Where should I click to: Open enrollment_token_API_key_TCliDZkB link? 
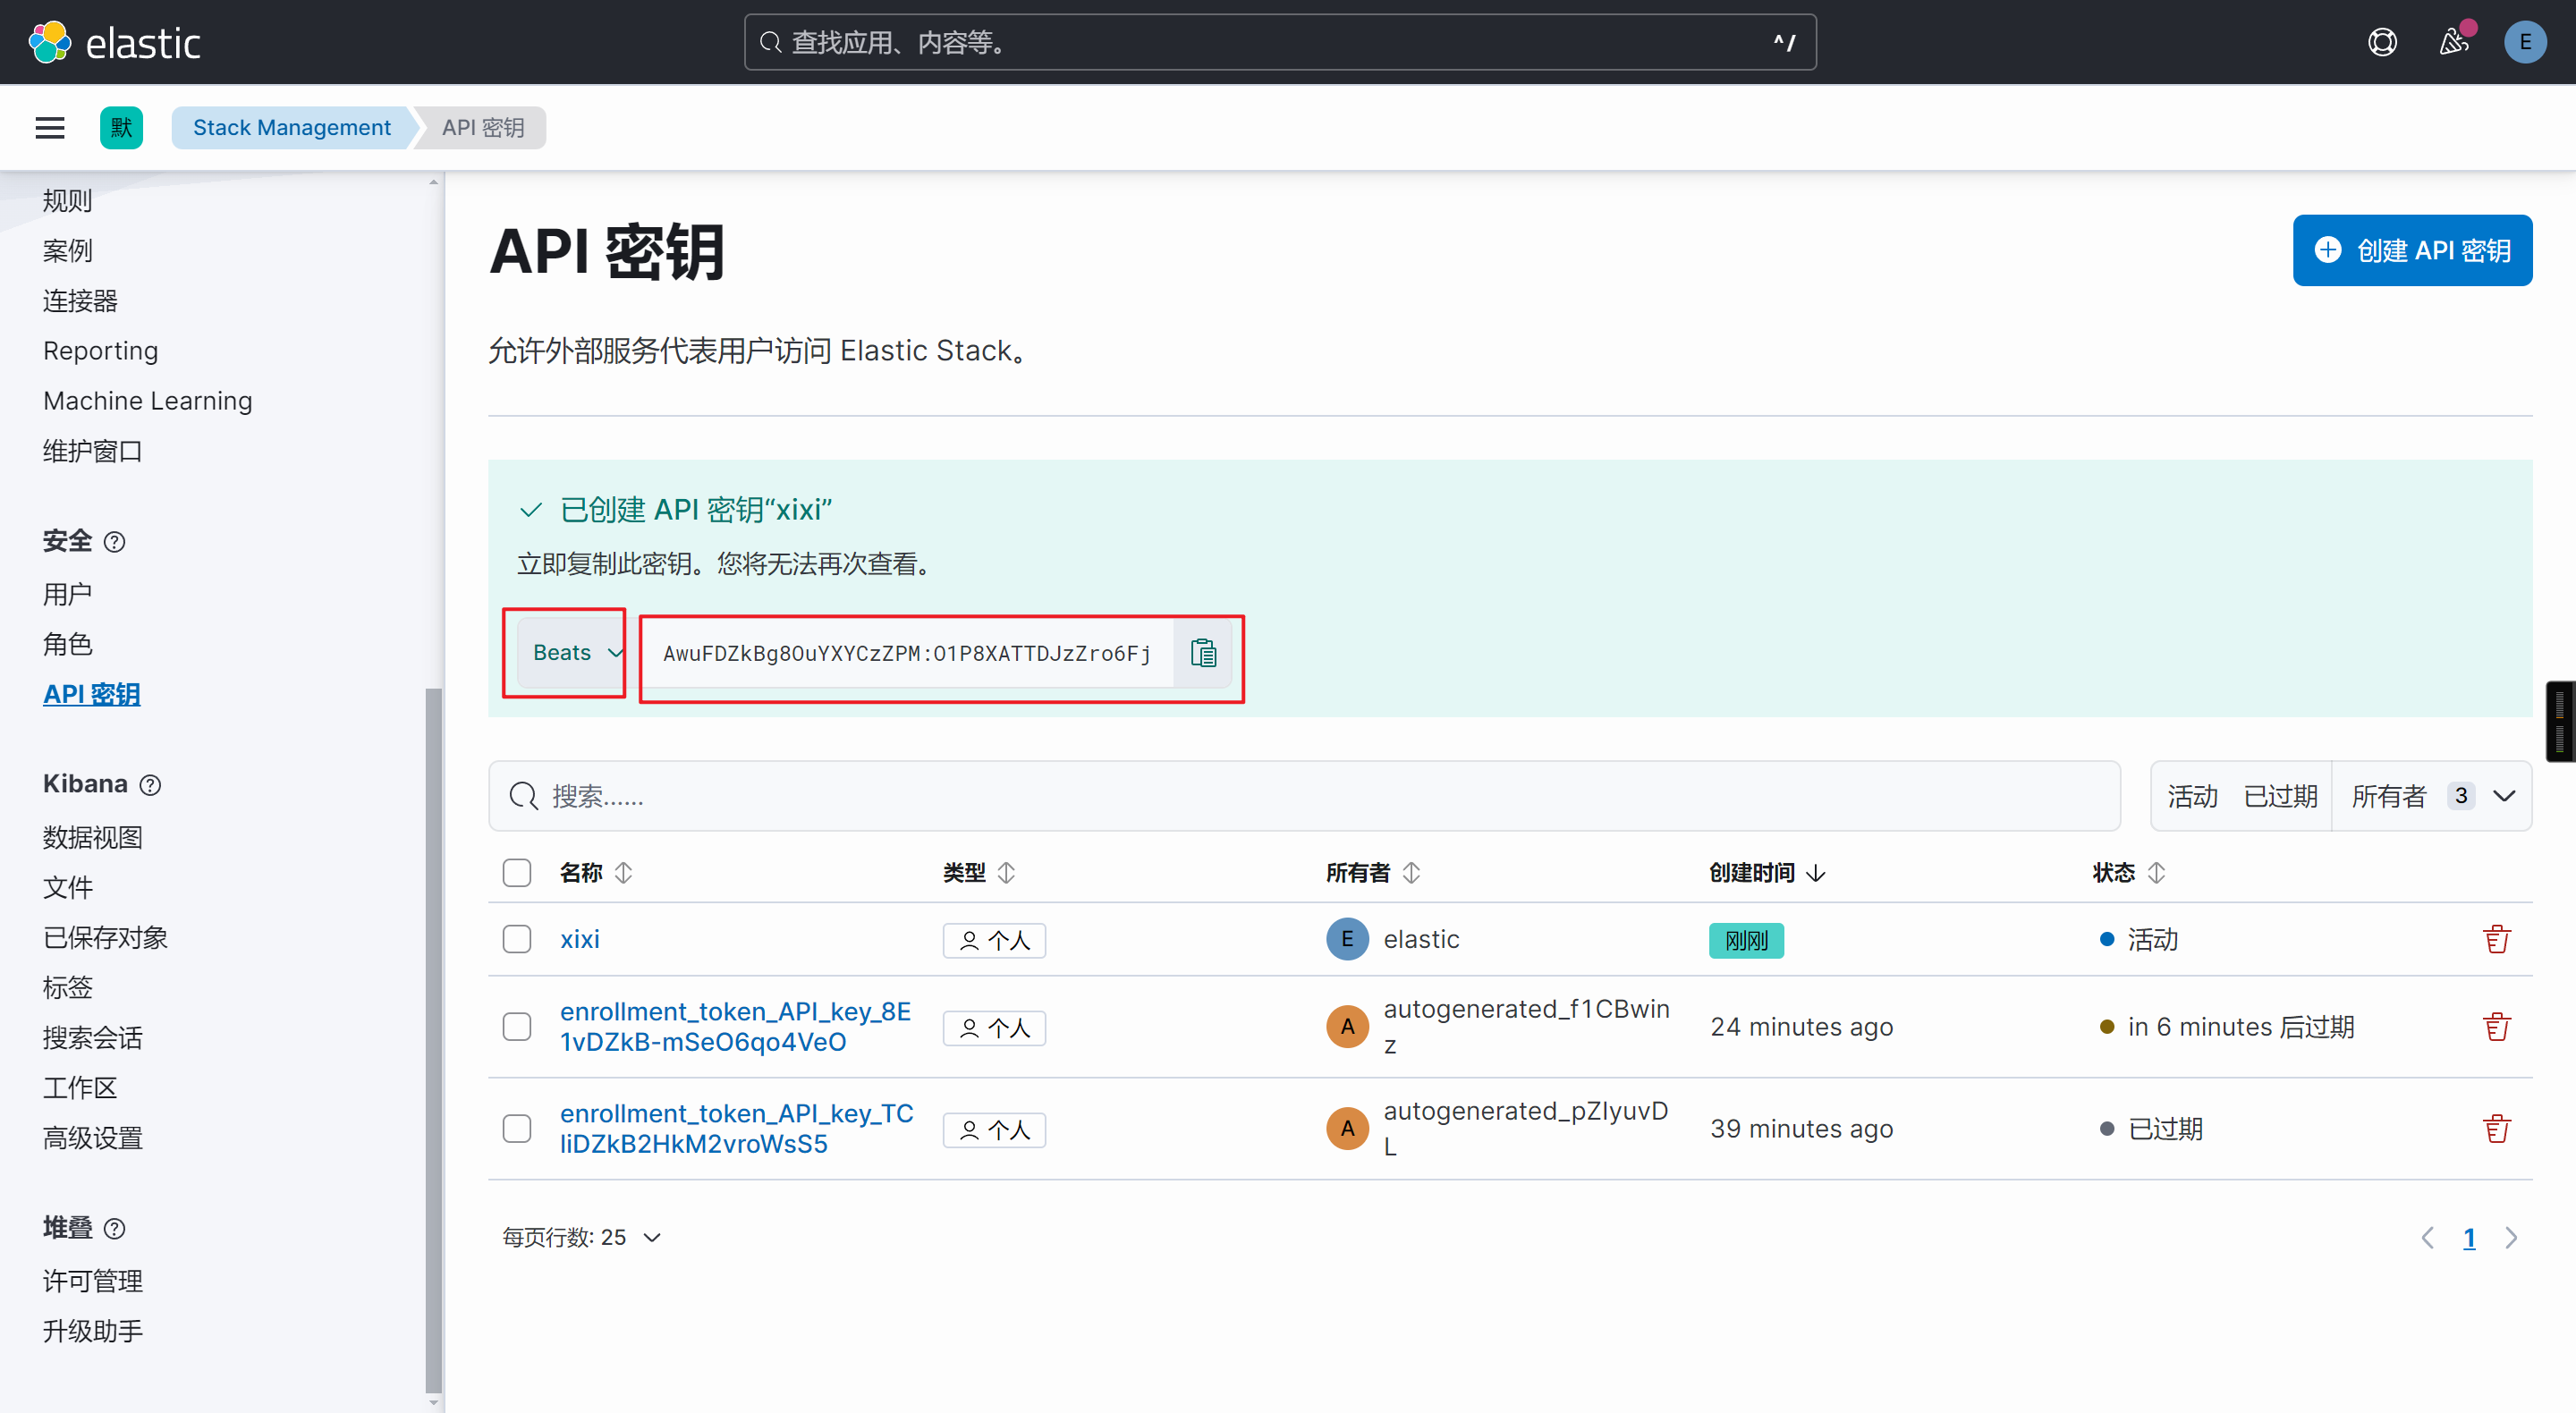pos(736,1129)
